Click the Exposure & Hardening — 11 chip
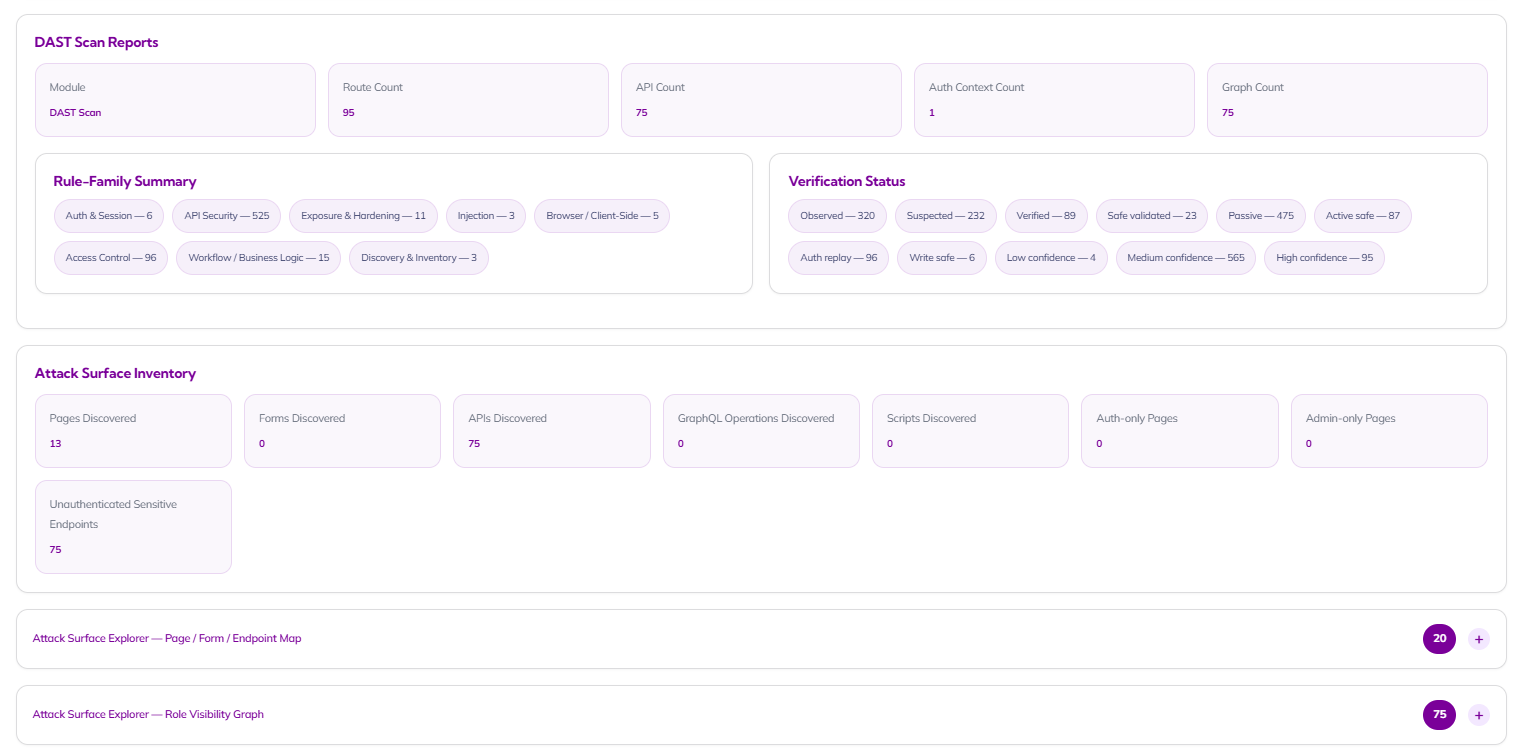Screen dimensions: 1524x756 tap(363, 216)
